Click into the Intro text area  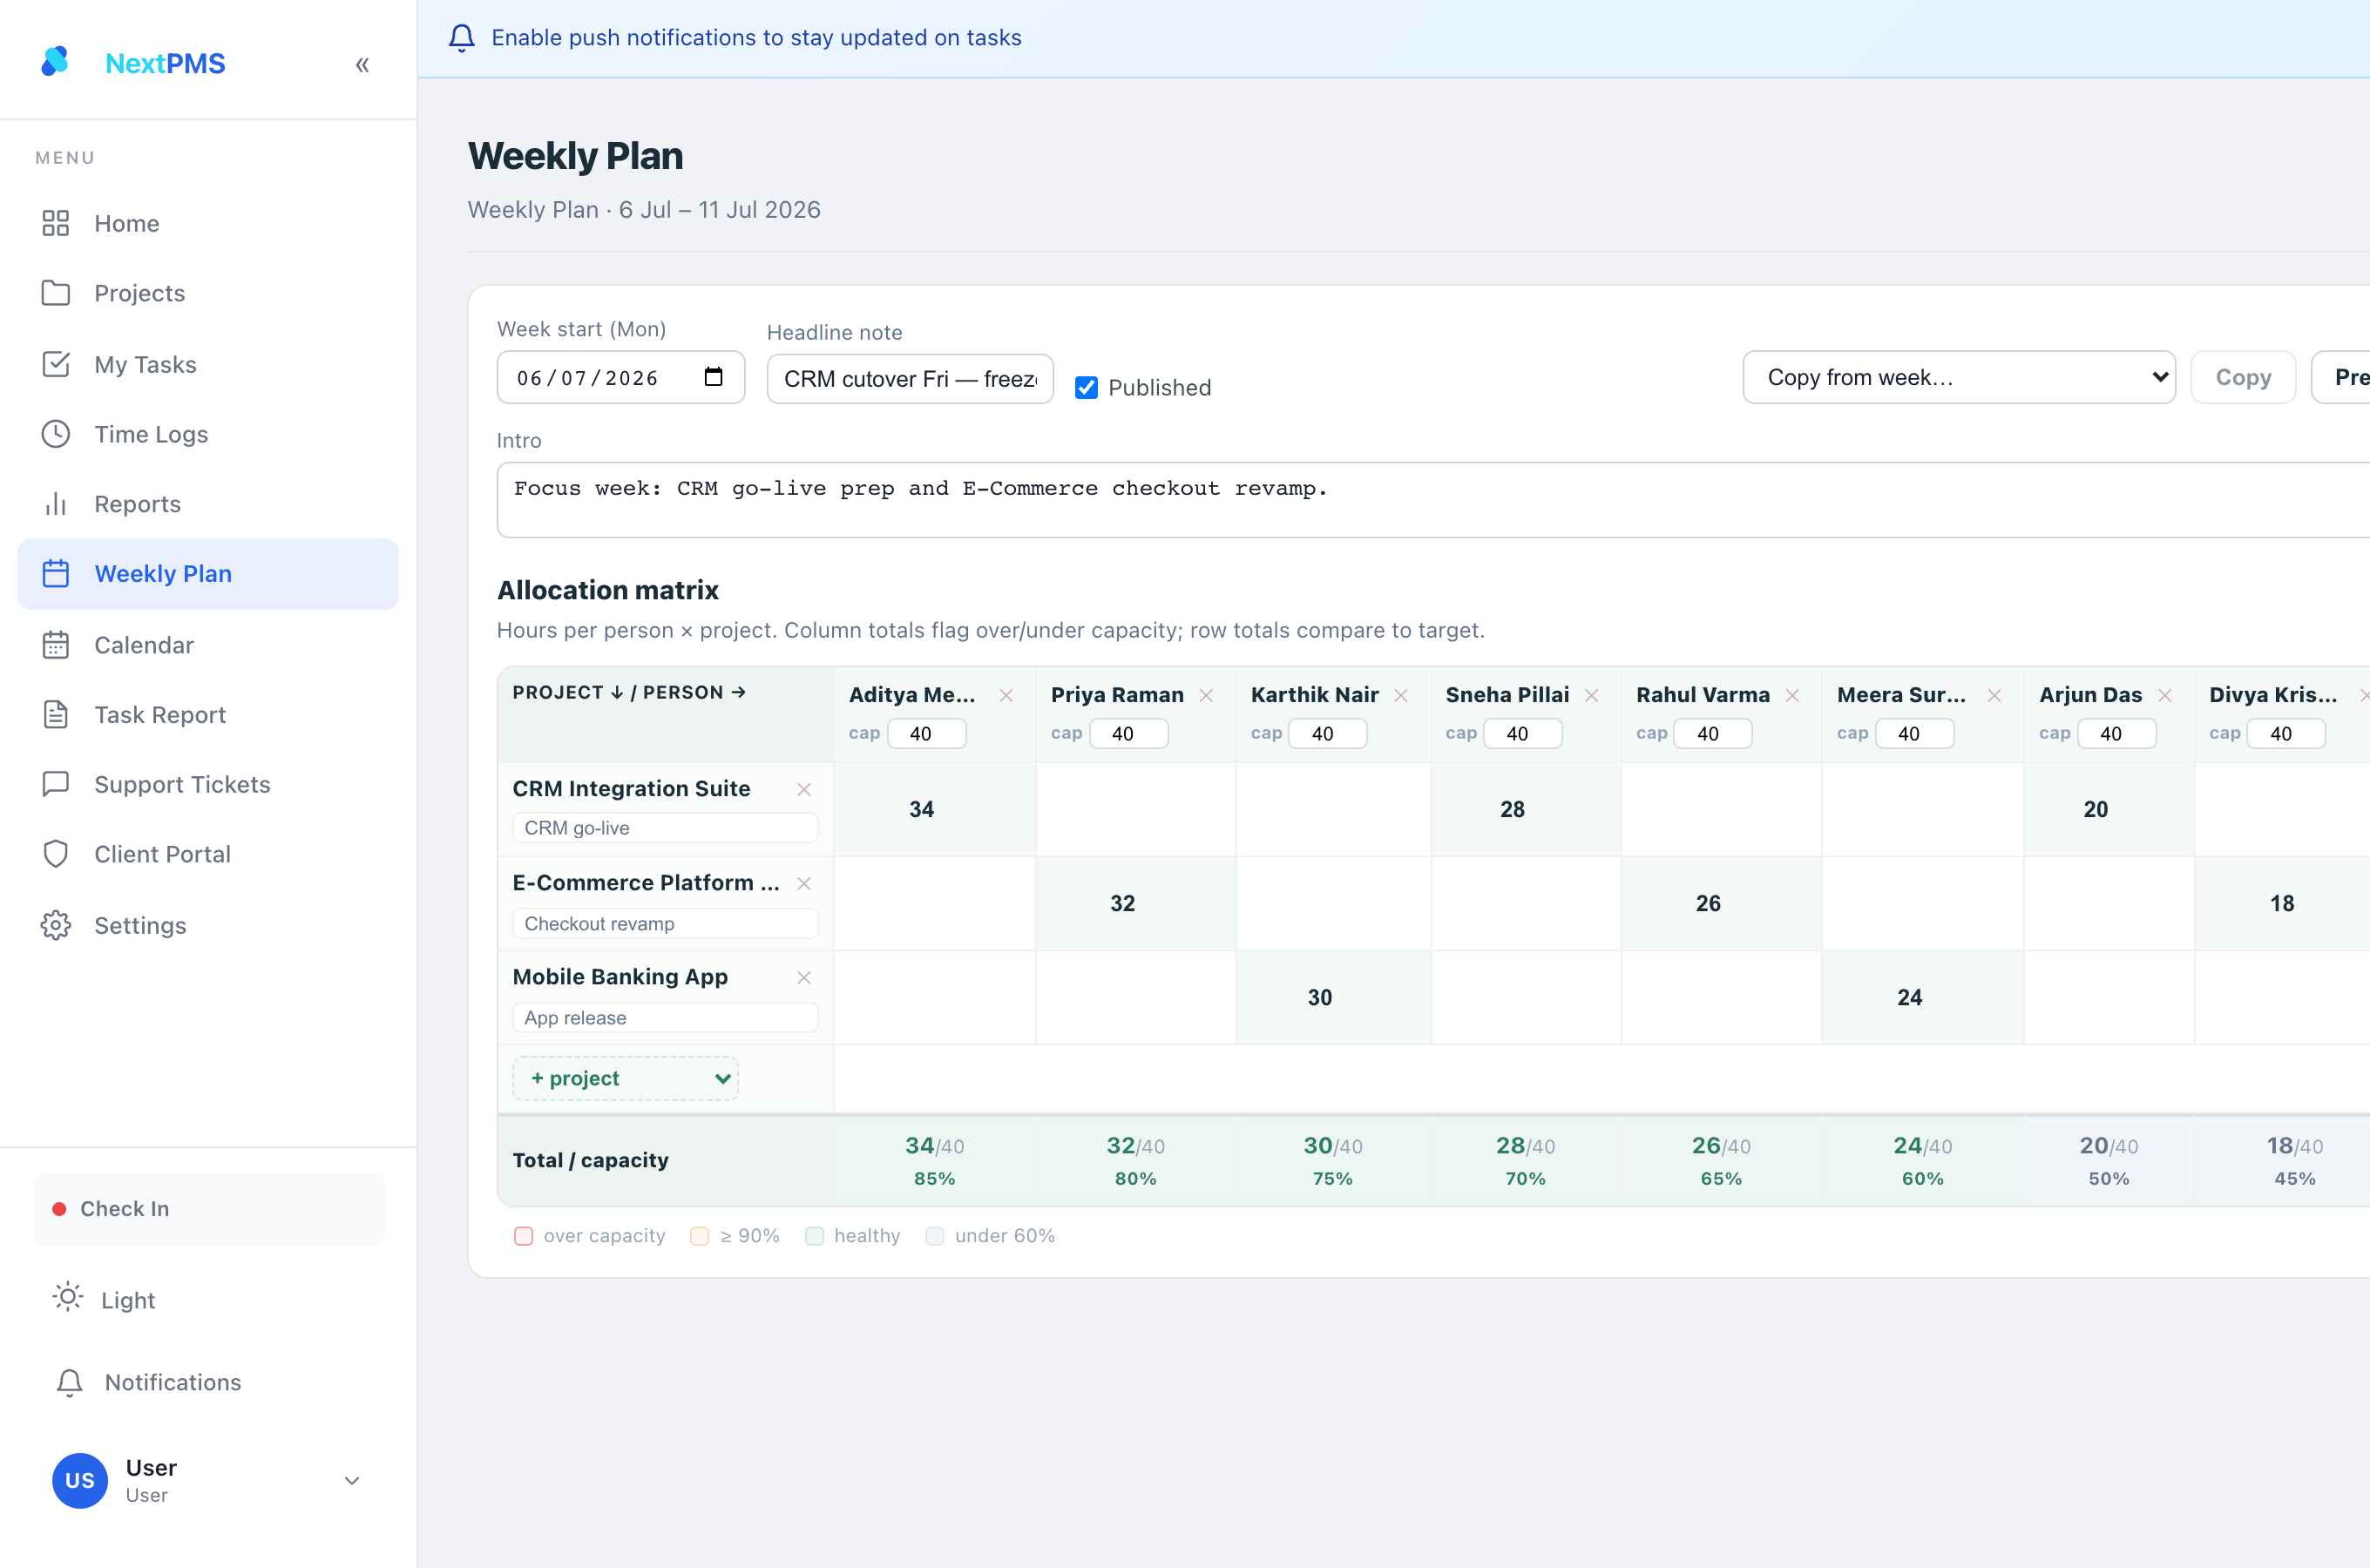[x=1433, y=500]
